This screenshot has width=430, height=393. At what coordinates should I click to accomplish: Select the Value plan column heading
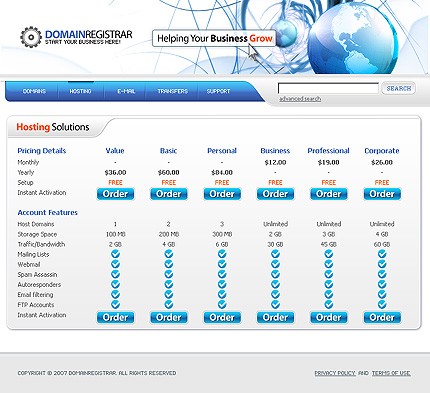click(115, 151)
